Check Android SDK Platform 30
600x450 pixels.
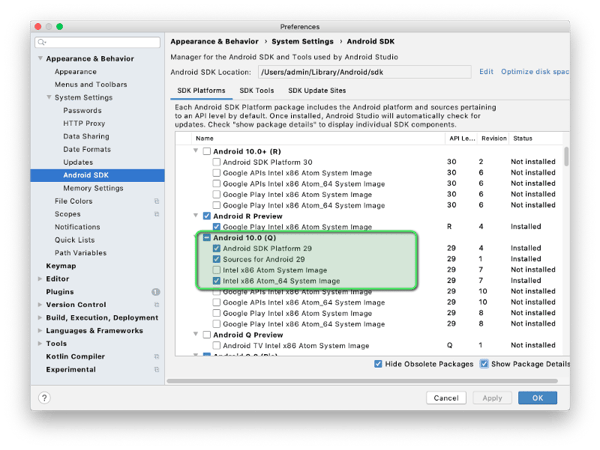[x=217, y=162]
